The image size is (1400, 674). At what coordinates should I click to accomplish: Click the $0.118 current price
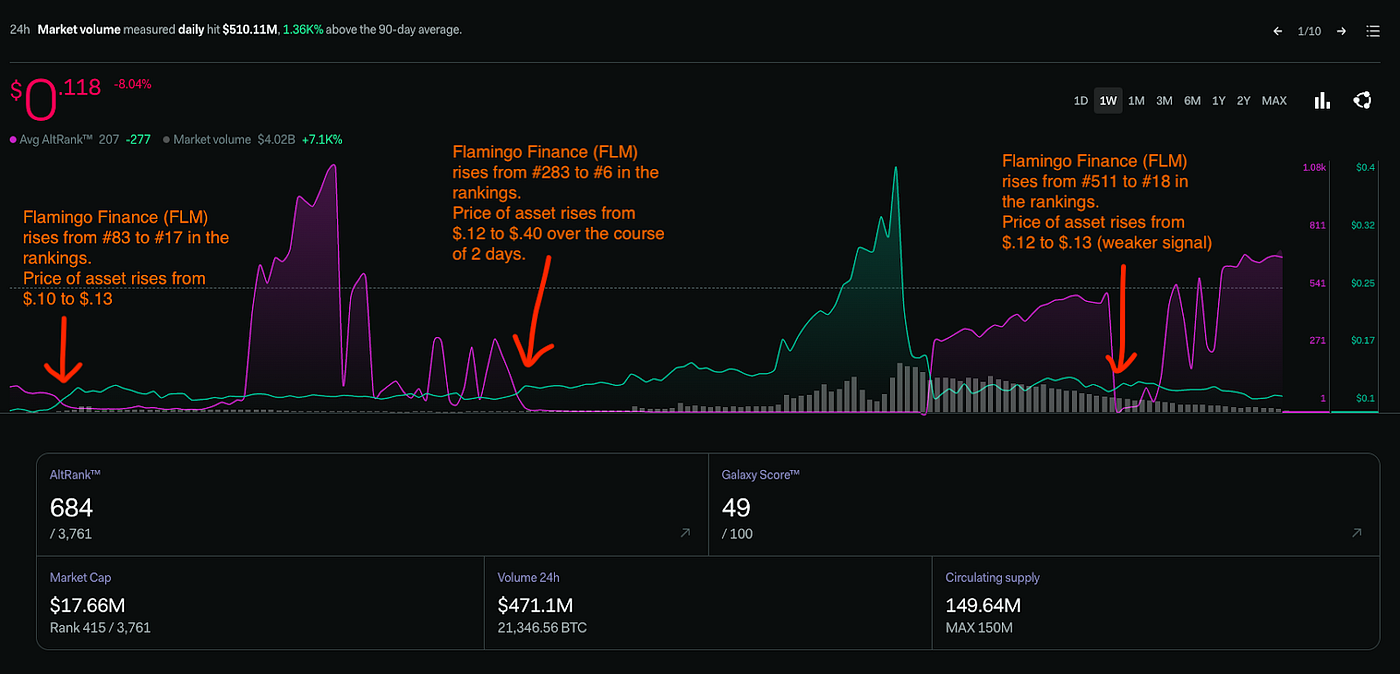click(x=56, y=98)
